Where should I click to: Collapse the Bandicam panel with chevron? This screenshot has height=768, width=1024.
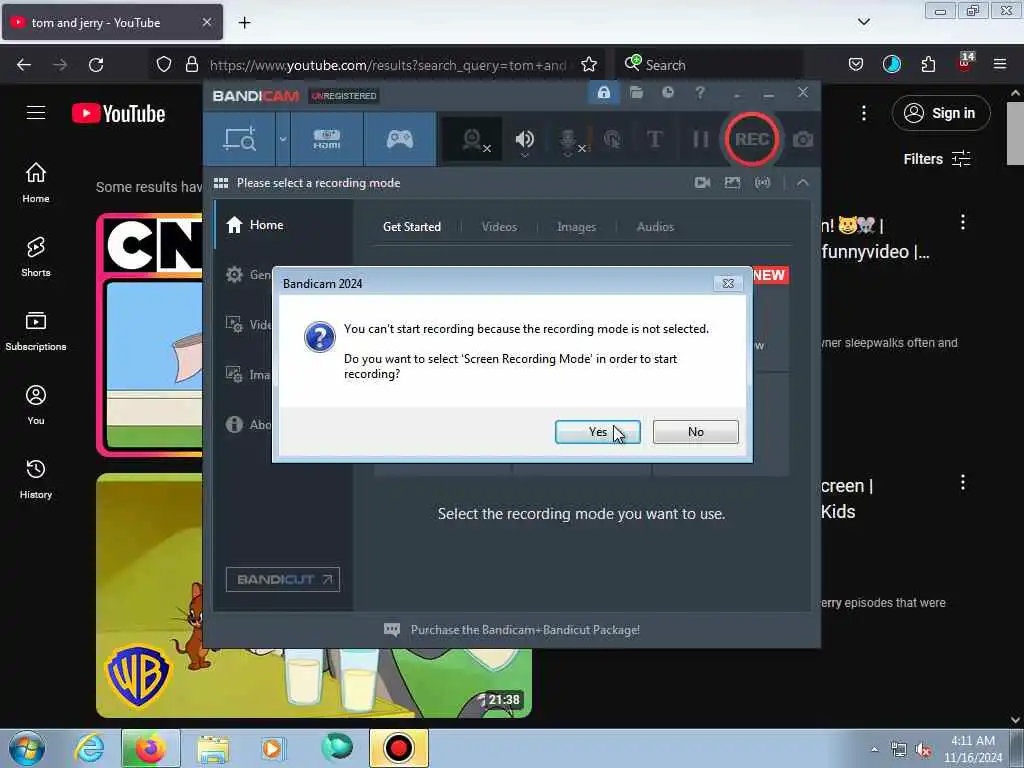(x=803, y=183)
